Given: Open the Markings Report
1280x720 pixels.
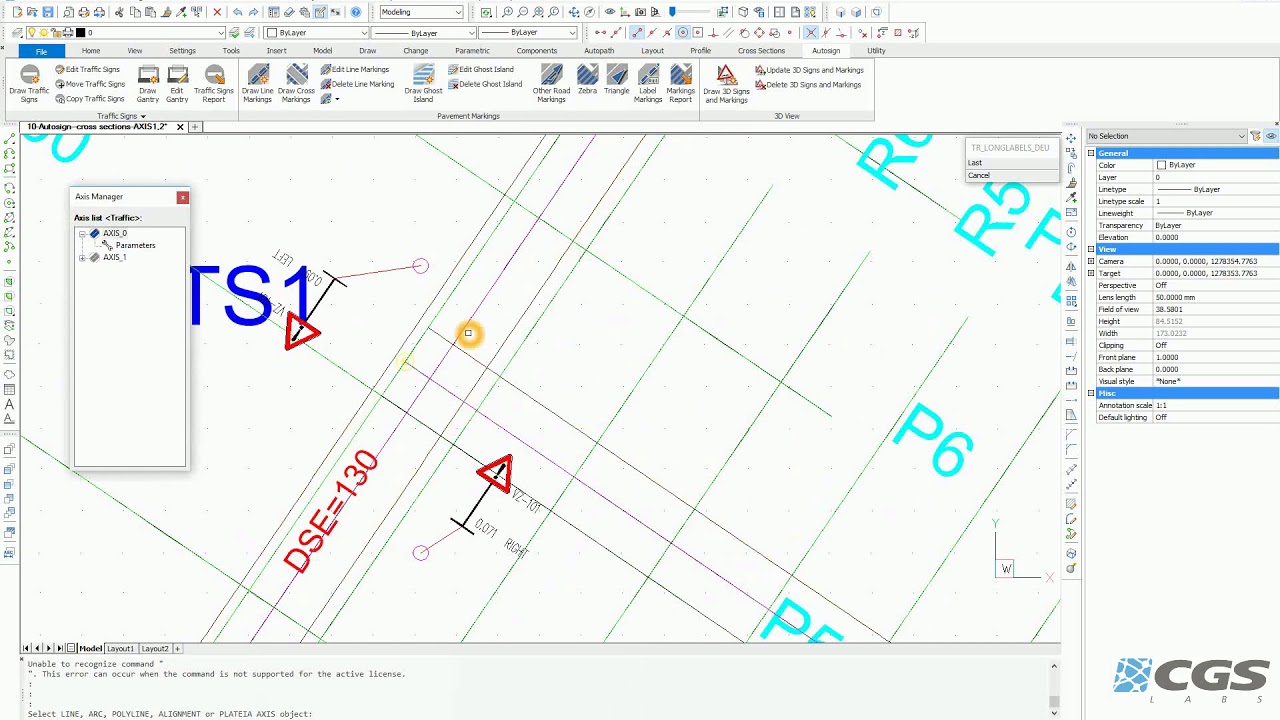Looking at the screenshot, I should [681, 83].
